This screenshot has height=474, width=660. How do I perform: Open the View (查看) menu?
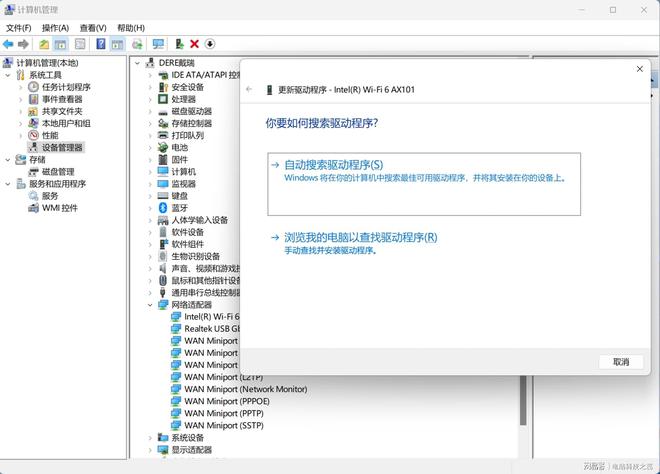coord(93,28)
